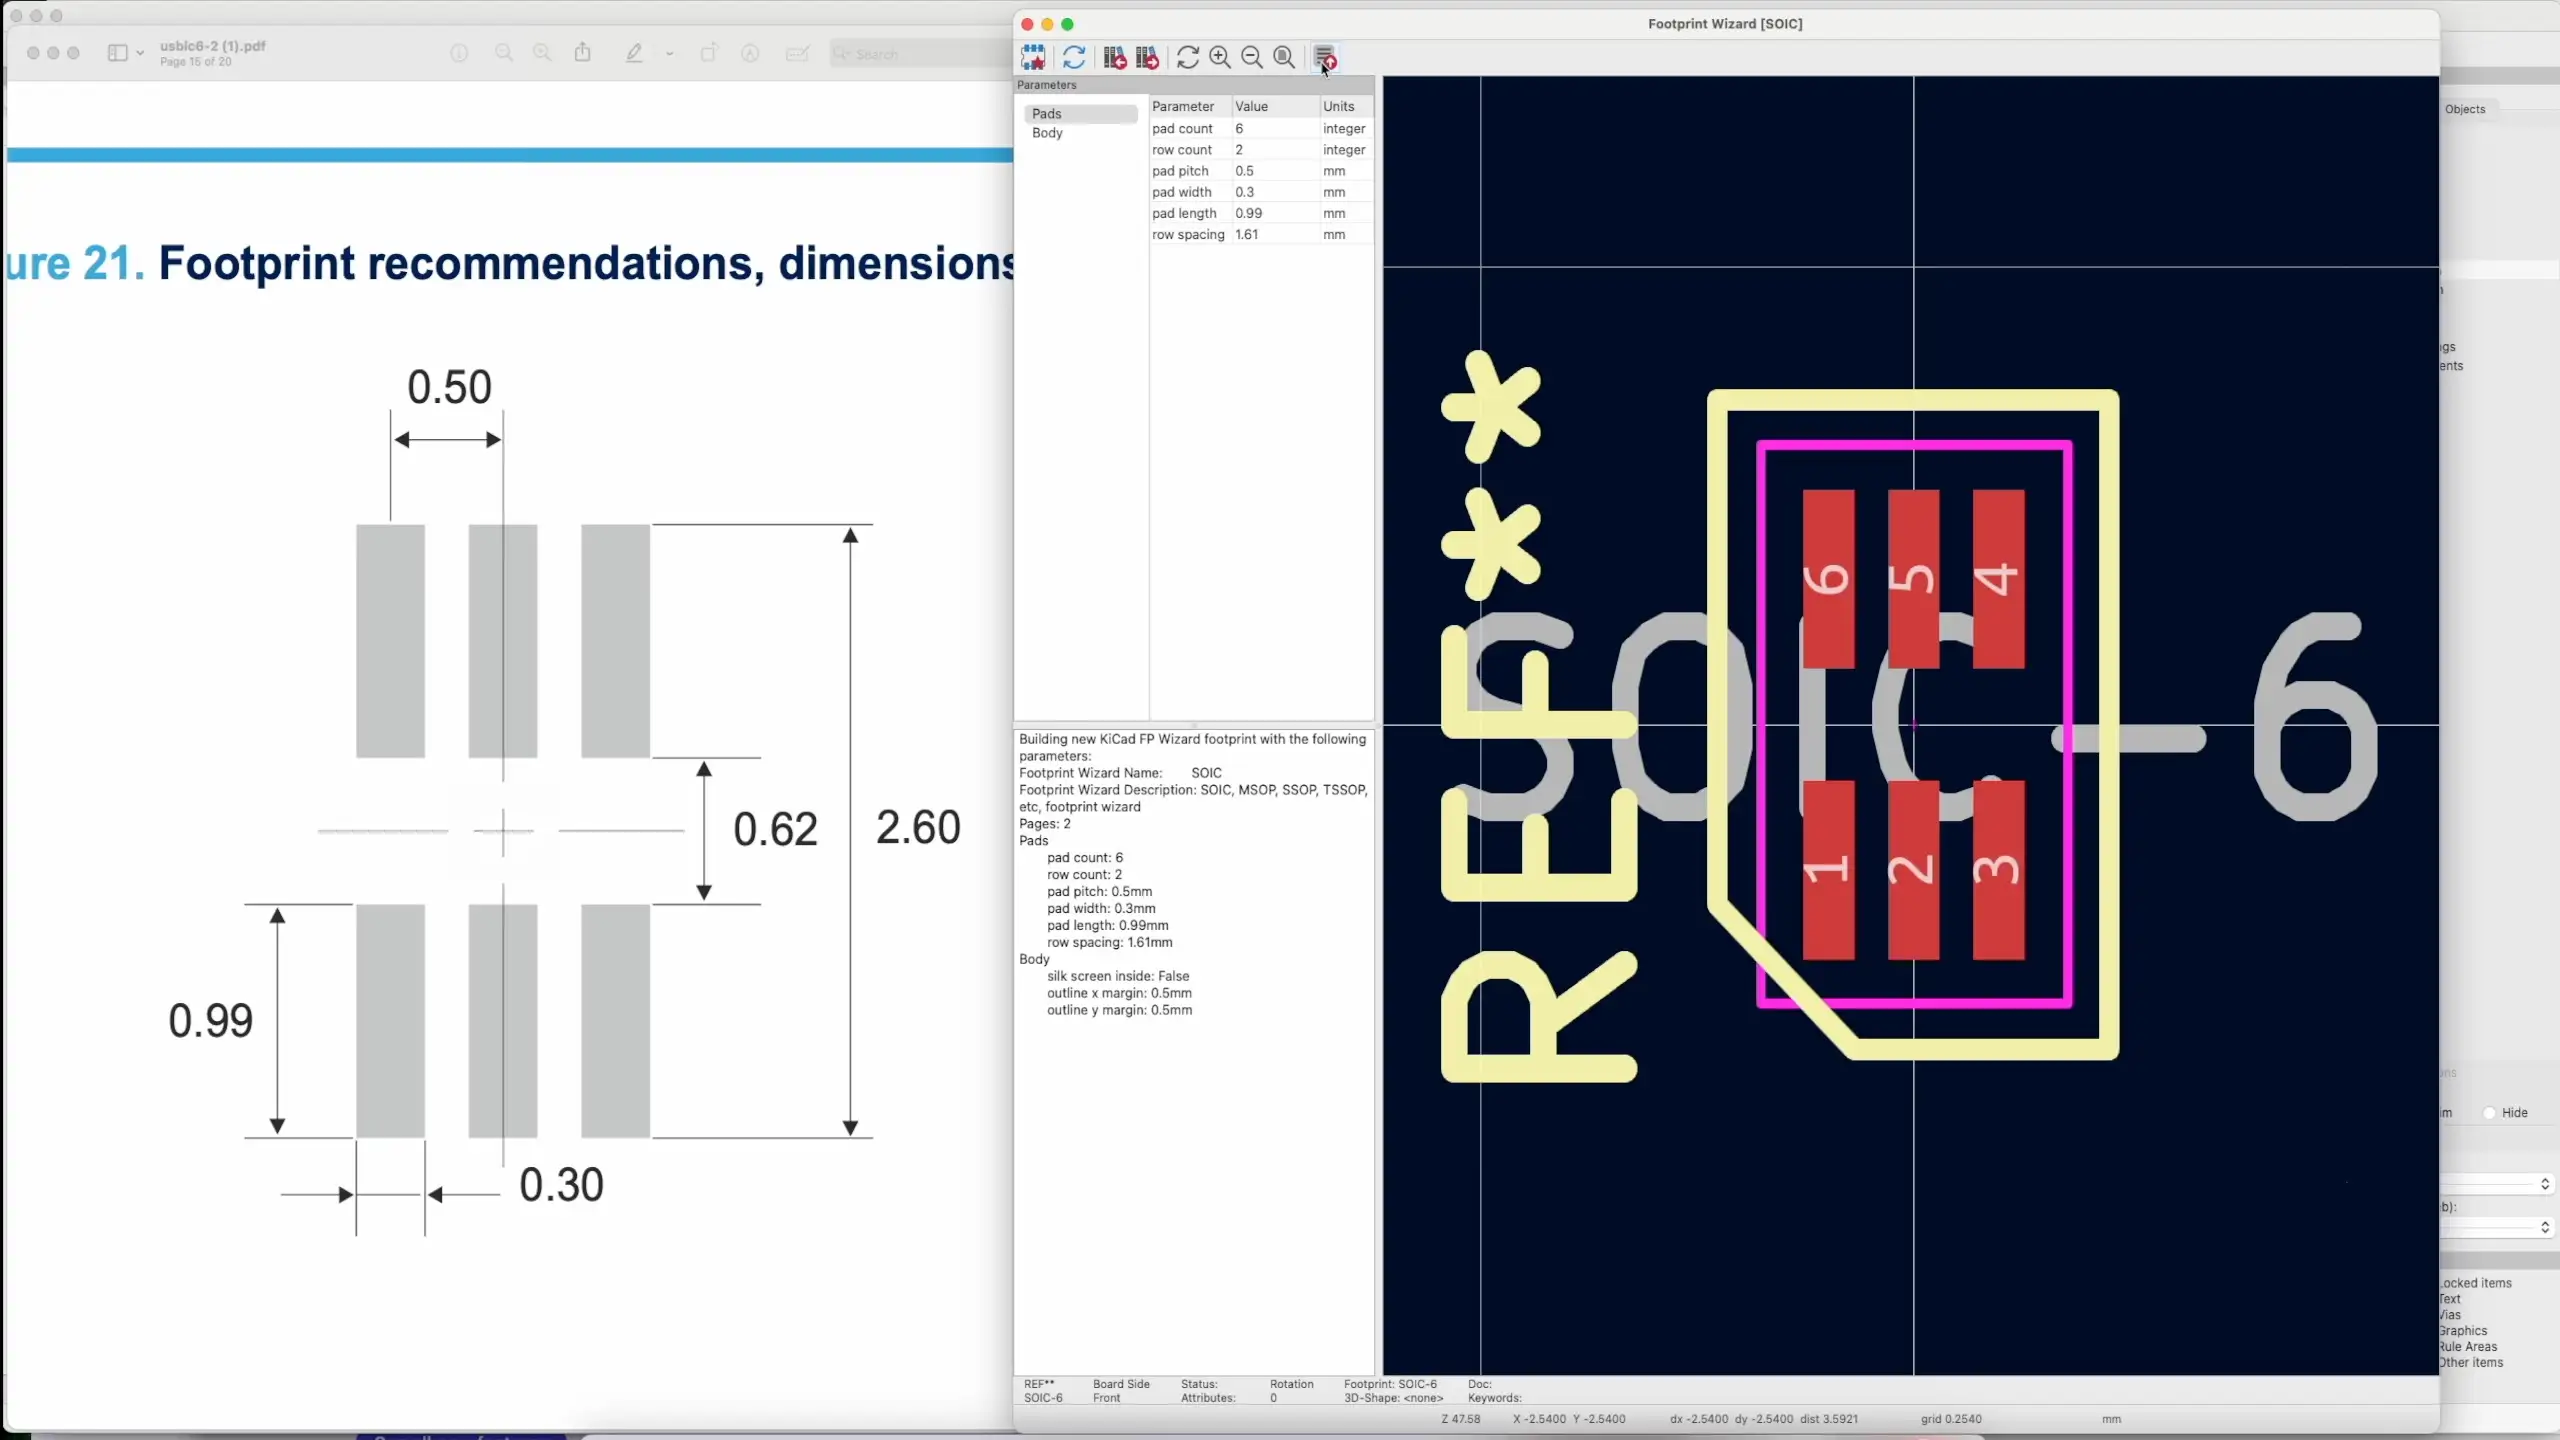Zoom in on the footprint preview

coord(1219,57)
